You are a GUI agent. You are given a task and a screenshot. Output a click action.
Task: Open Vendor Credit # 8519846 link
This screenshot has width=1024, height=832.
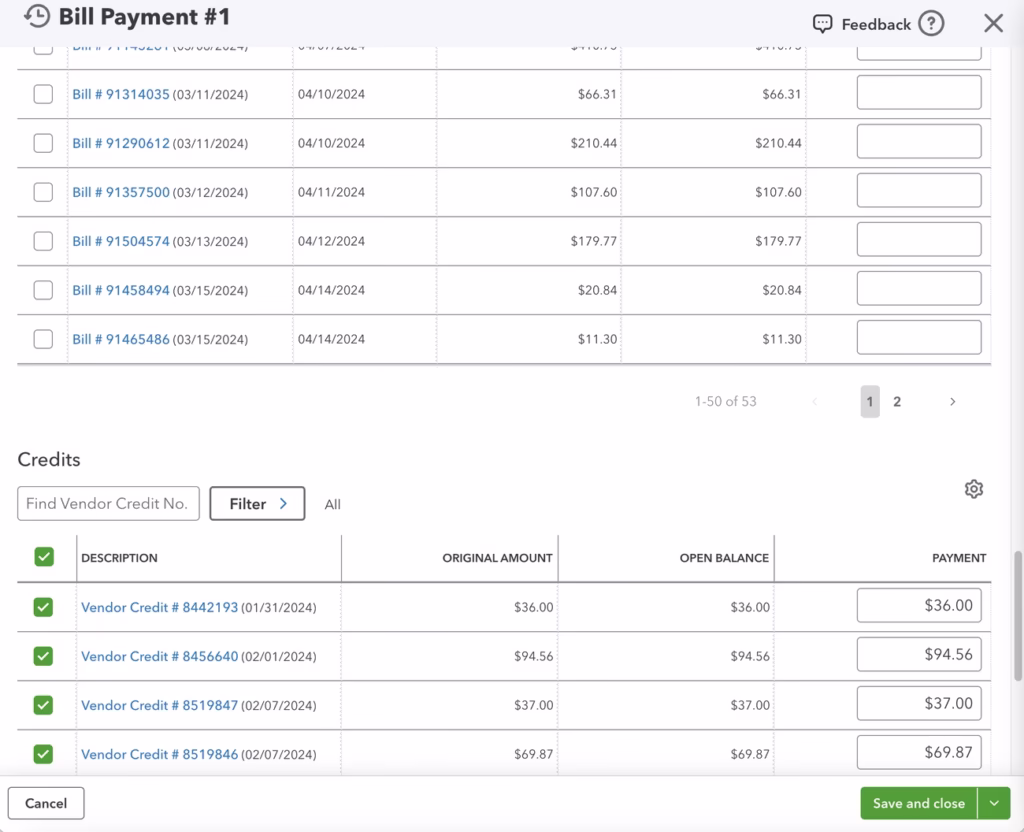159,754
